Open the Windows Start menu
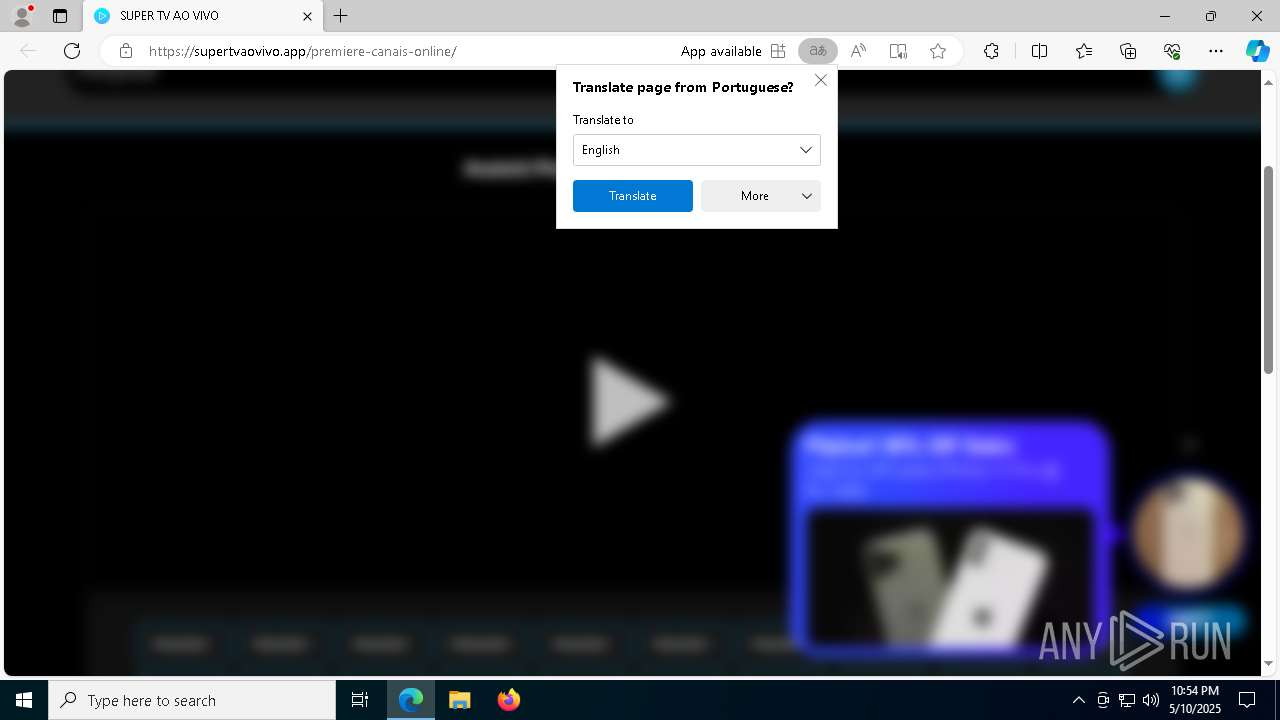 (x=24, y=700)
